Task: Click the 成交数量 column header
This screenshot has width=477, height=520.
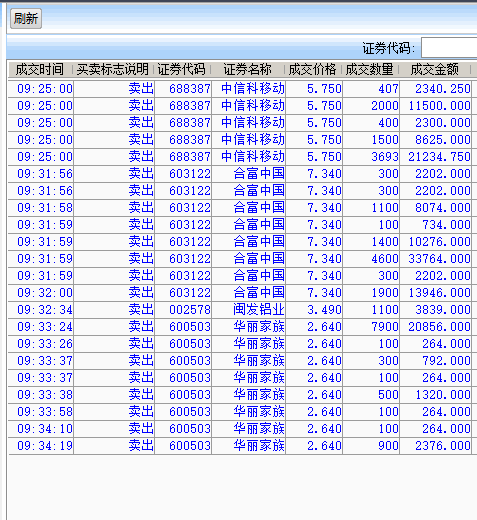Action: tap(370, 69)
